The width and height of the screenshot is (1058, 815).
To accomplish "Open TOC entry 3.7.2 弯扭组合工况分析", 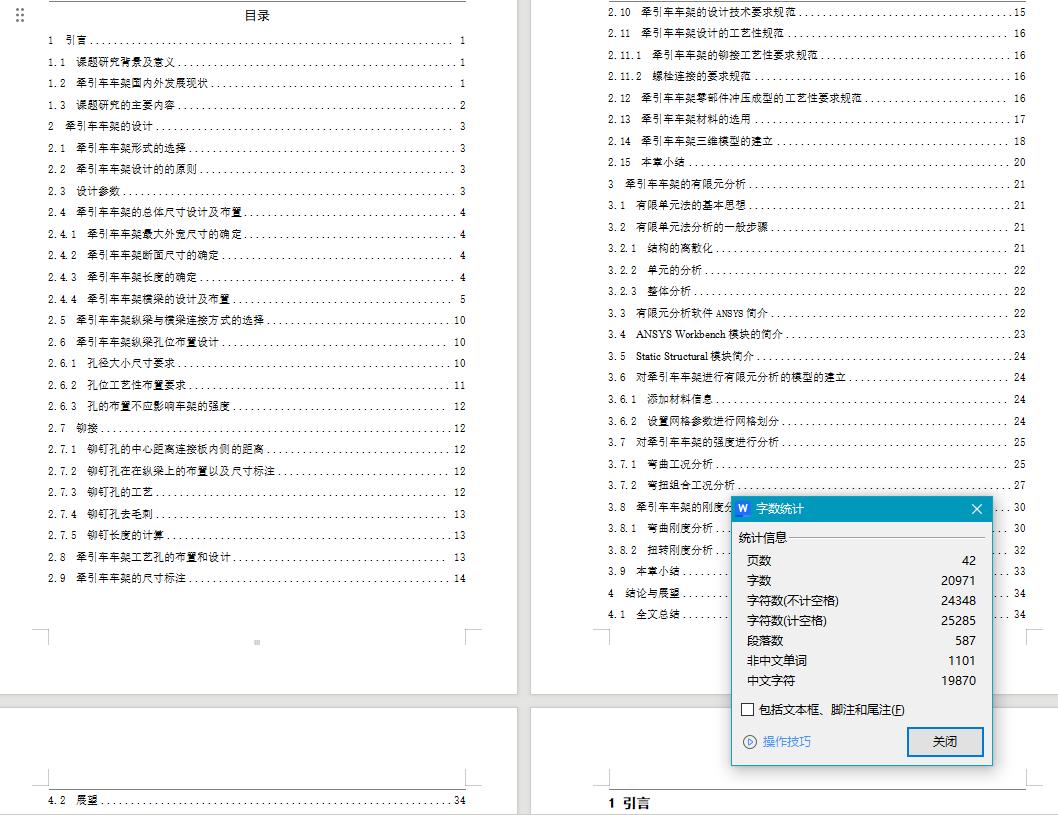I will [816, 485].
